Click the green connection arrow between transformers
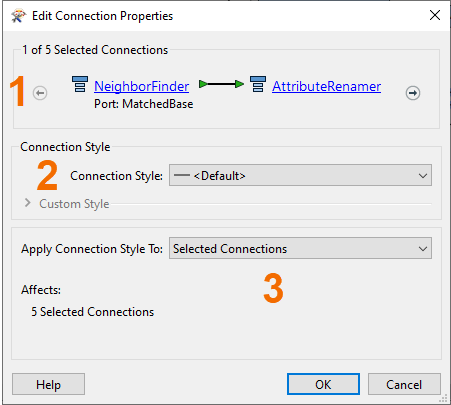451x405 pixels. [x=221, y=84]
